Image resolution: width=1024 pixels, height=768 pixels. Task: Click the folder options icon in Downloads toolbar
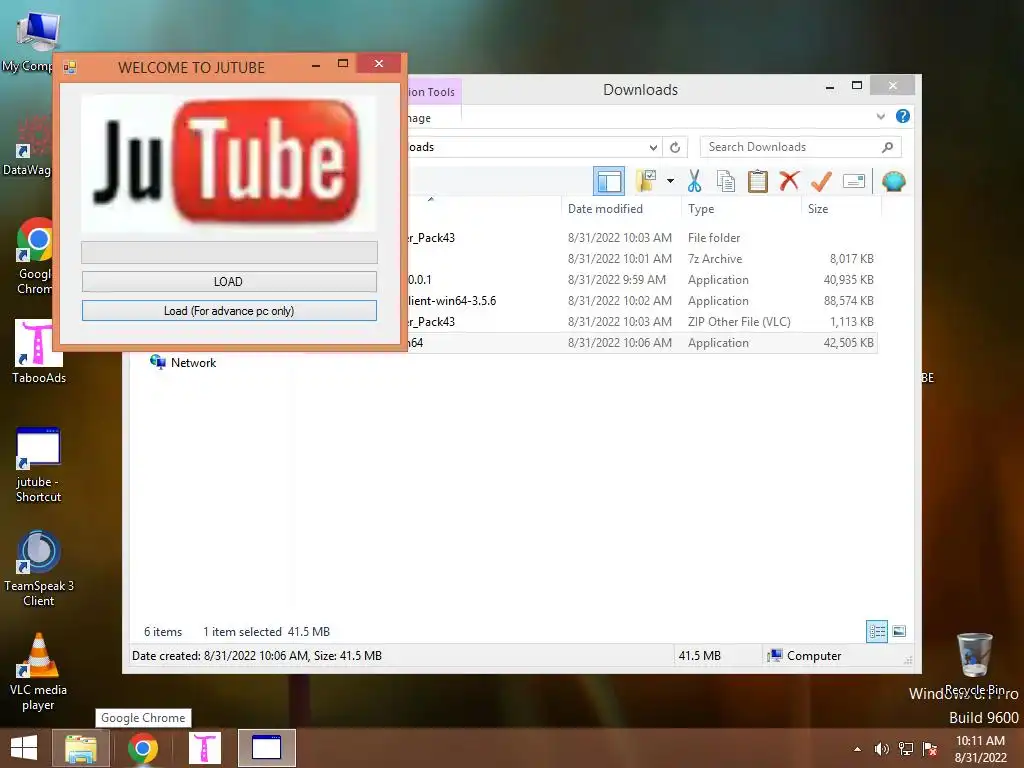646,181
